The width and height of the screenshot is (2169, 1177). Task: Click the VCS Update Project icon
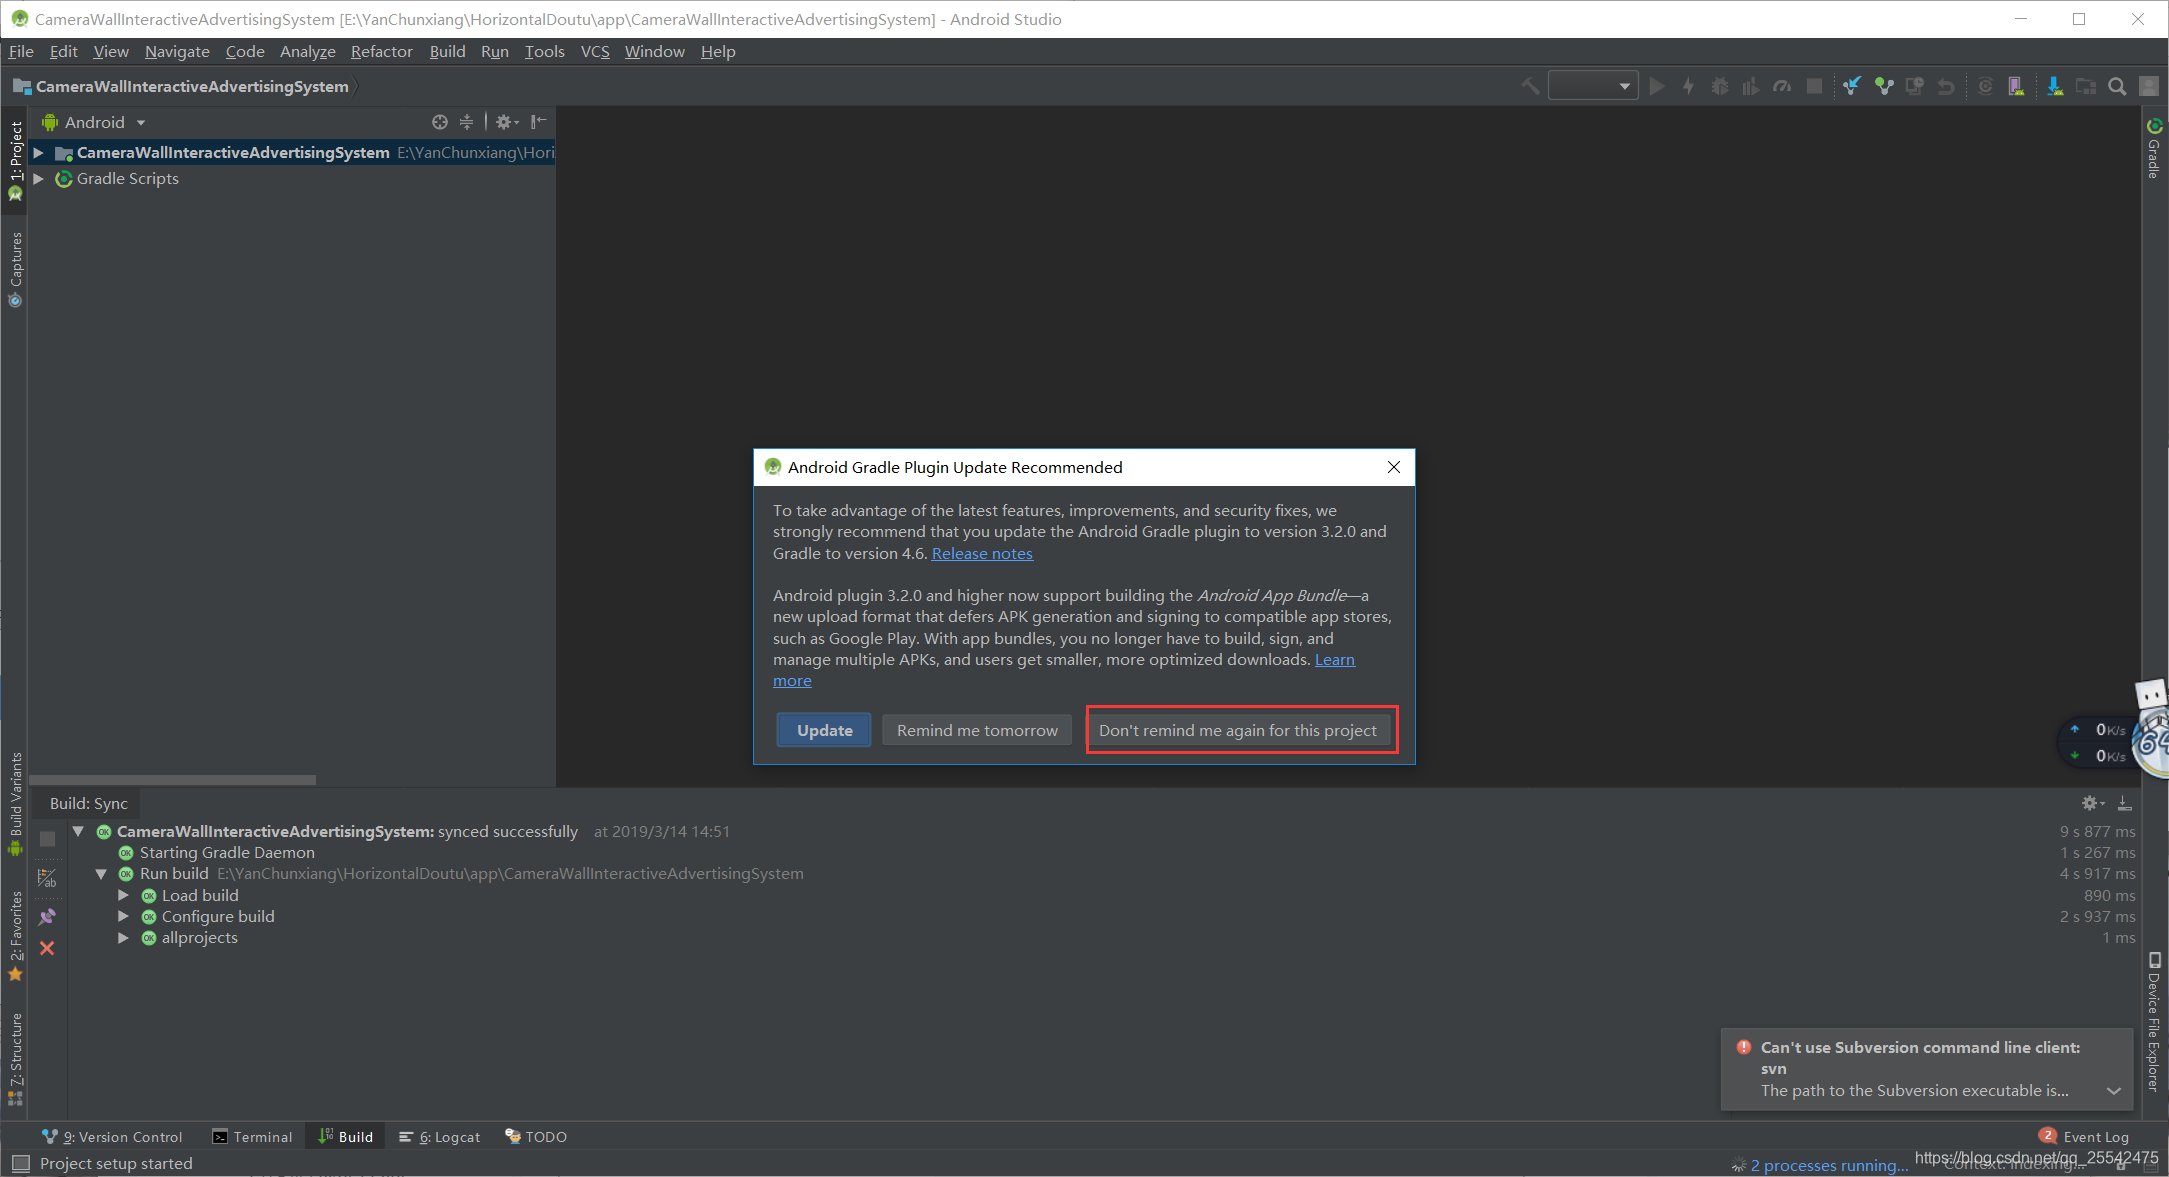pos(1852,86)
